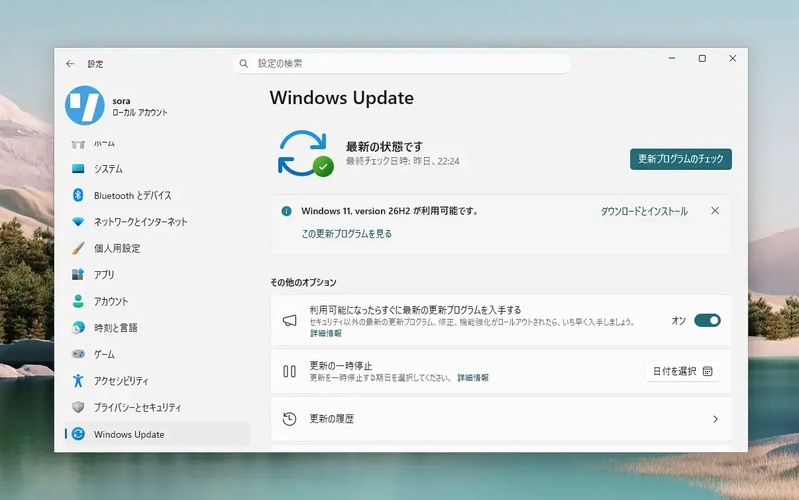Close the Settings window
Viewport: 799px width, 500px height.
tap(732, 59)
